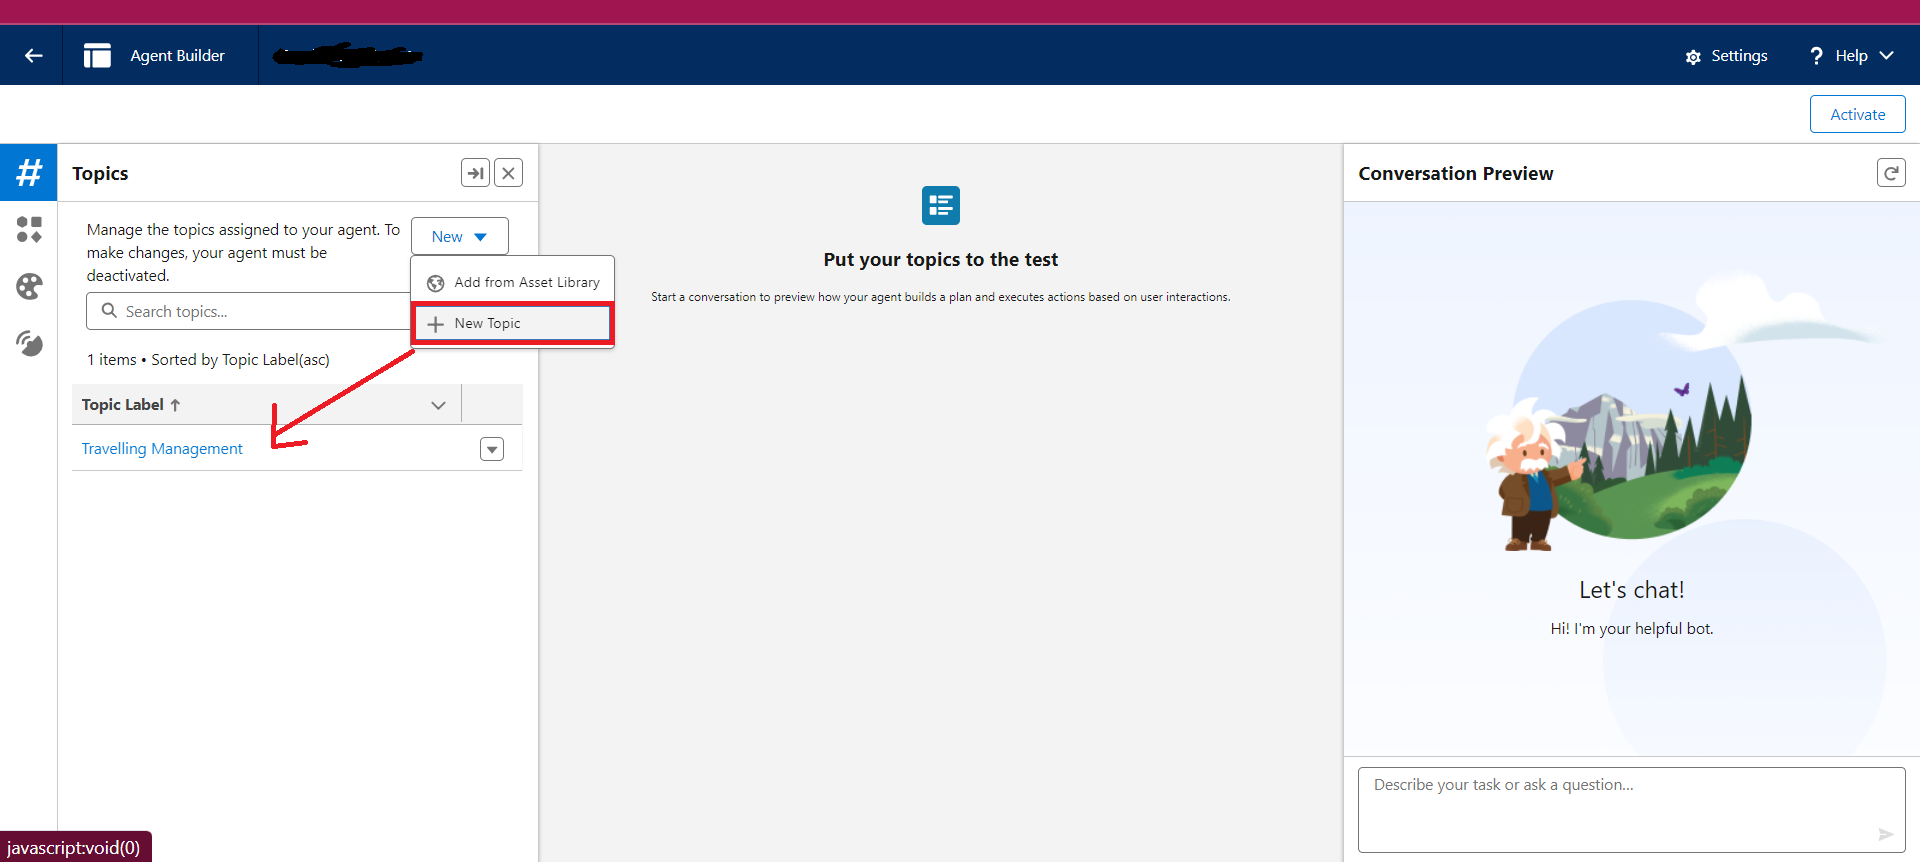Open the palette sidebar icon
This screenshot has height=862, width=1920.
click(x=29, y=287)
